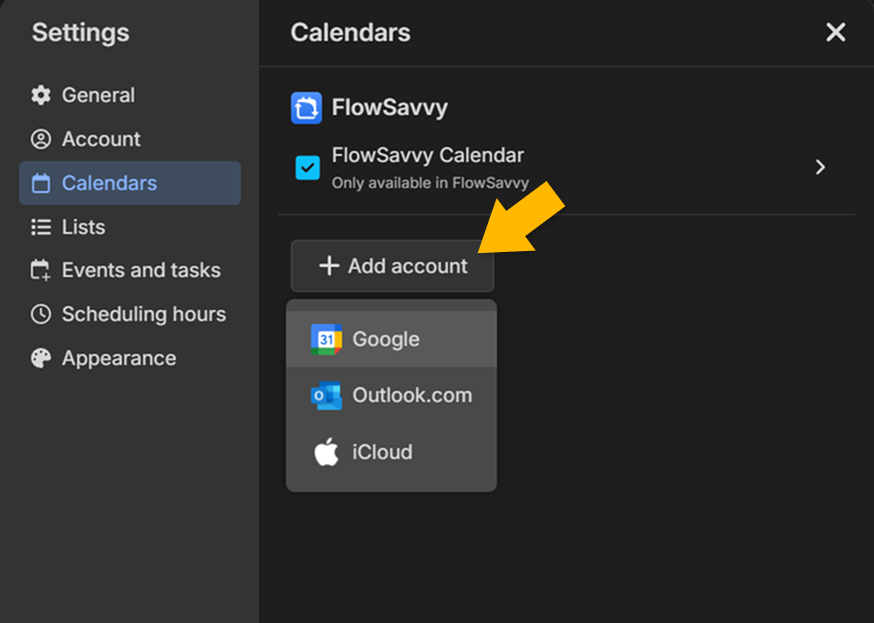Screen dimensions: 874x623
Task: Open the Calendars settings tab
Action: tap(130, 183)
